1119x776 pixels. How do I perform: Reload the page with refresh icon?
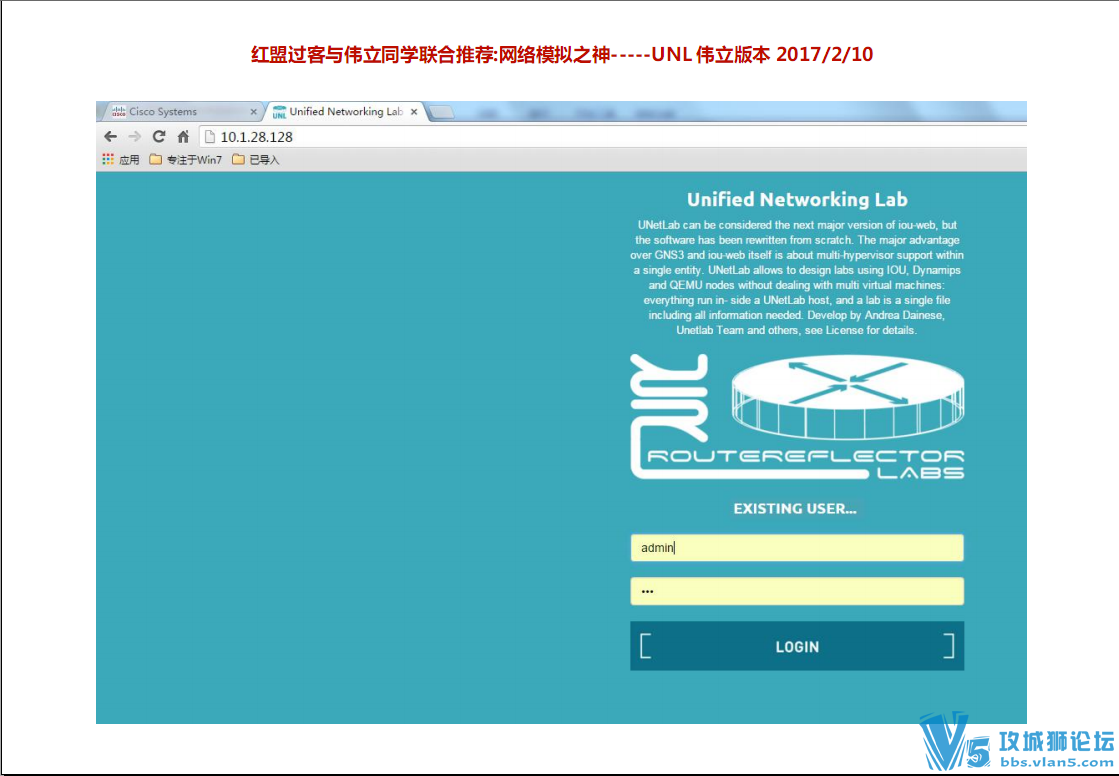pyautogui.click(x=158, y=136)
